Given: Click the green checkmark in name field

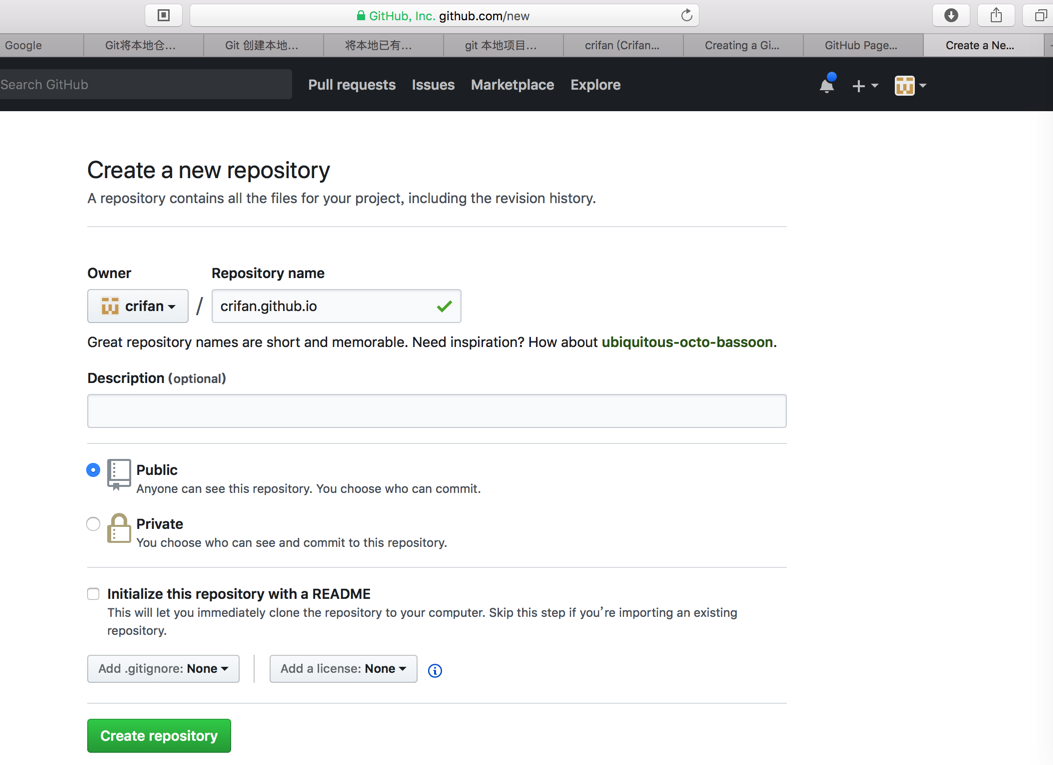Looking at the screenshot, I should point(444,306).
